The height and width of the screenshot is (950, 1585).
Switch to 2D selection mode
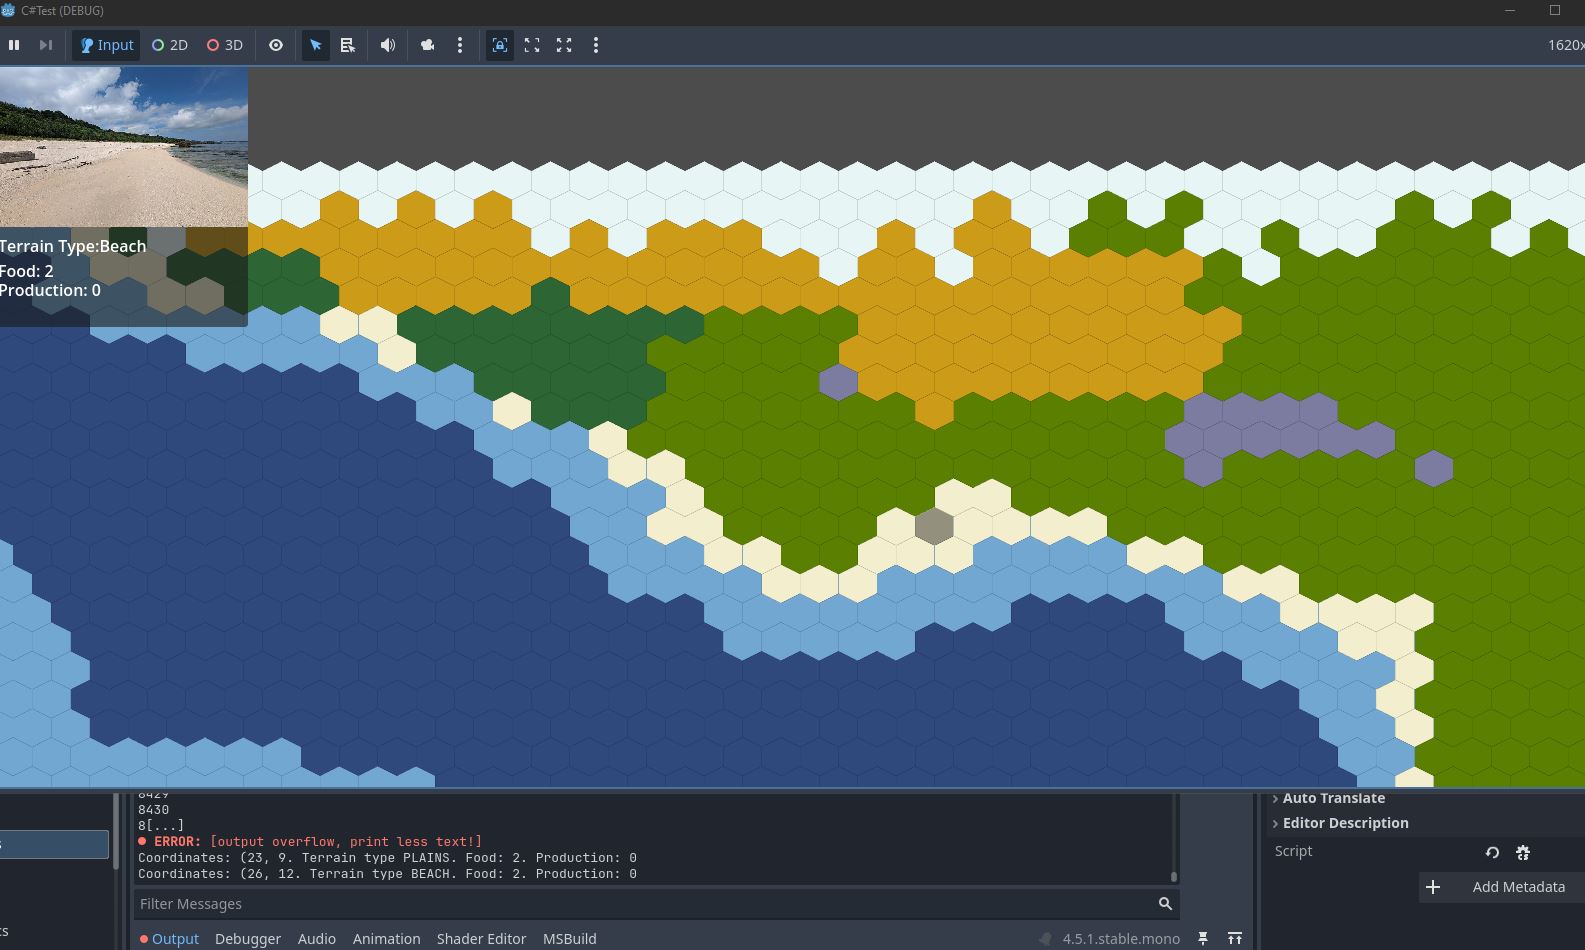click(x=170, y=45)
